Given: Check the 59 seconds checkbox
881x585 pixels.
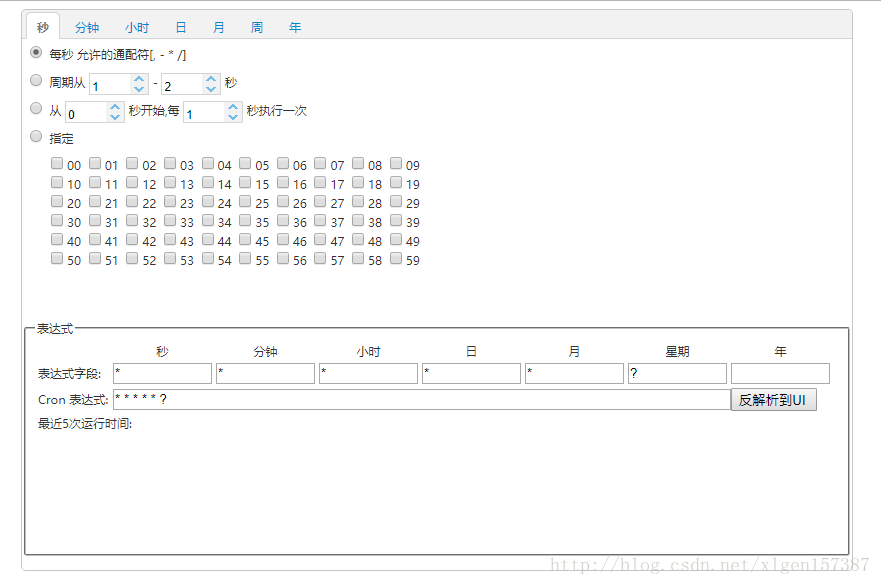Looking at the screenshot, I should [x=397, y=259].
